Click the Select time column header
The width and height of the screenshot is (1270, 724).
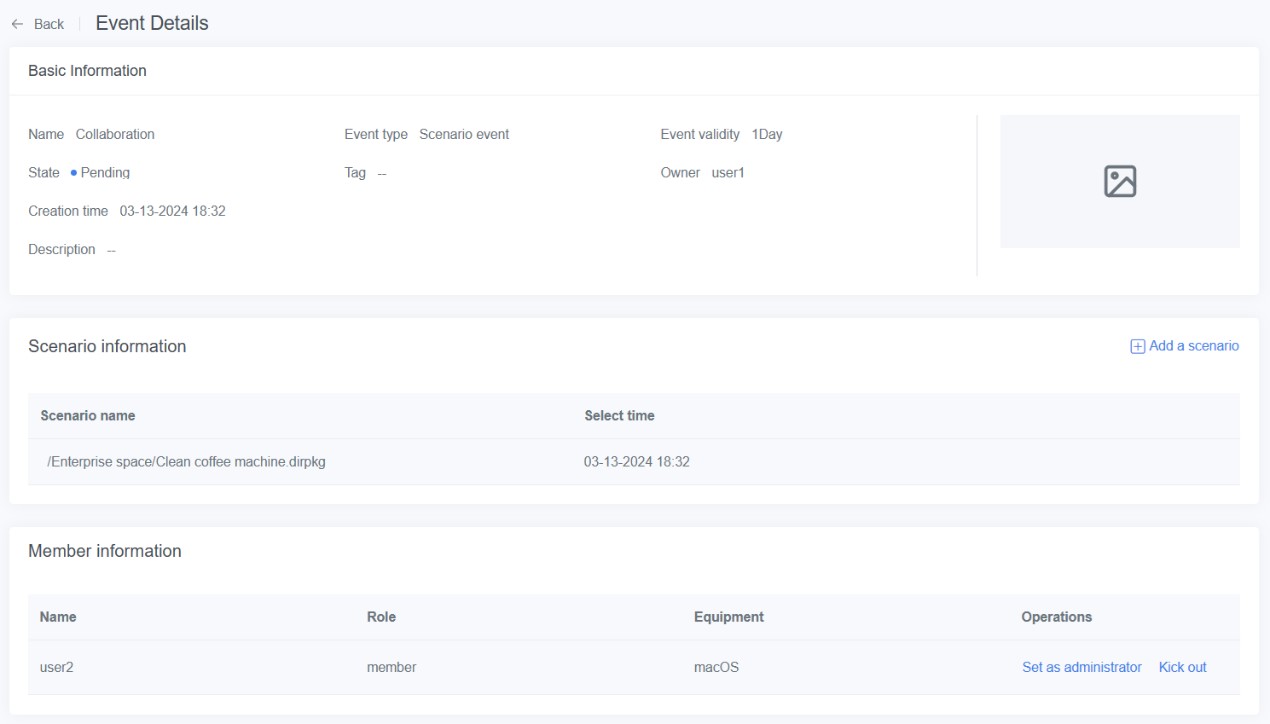coord(619,416)
